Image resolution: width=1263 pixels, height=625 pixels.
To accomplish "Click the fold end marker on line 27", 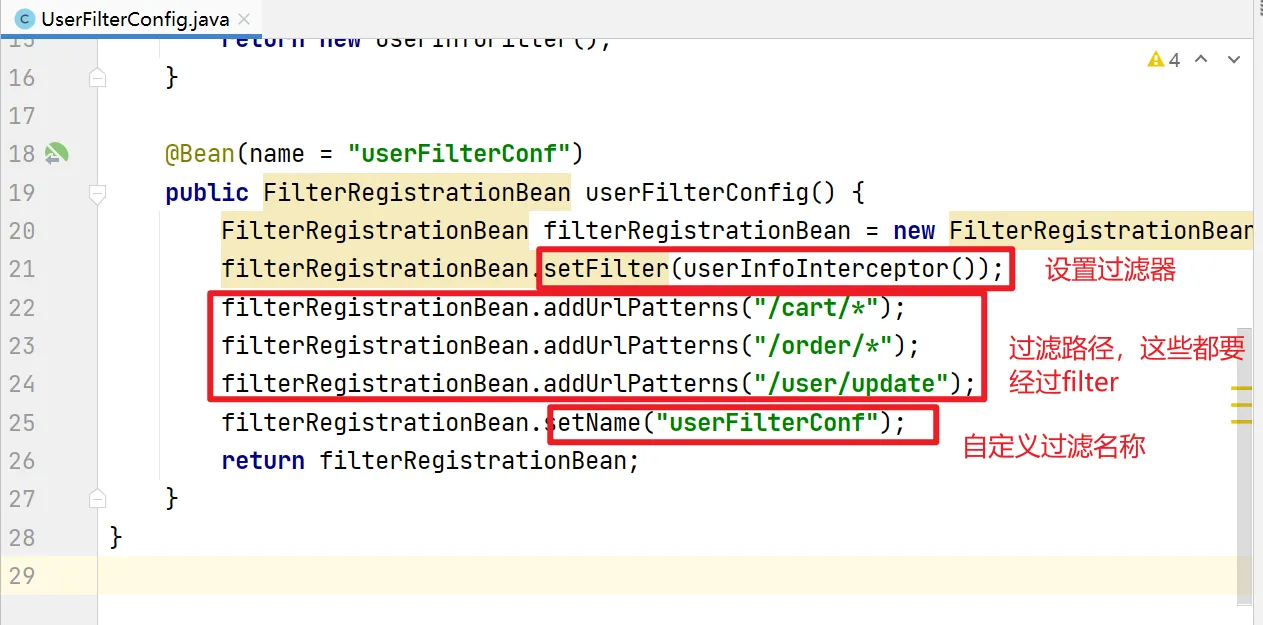I will [x=97, y=498].
